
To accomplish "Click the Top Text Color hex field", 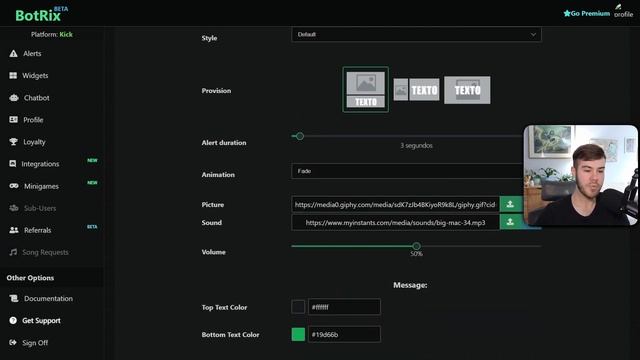I will click(344, 307).
